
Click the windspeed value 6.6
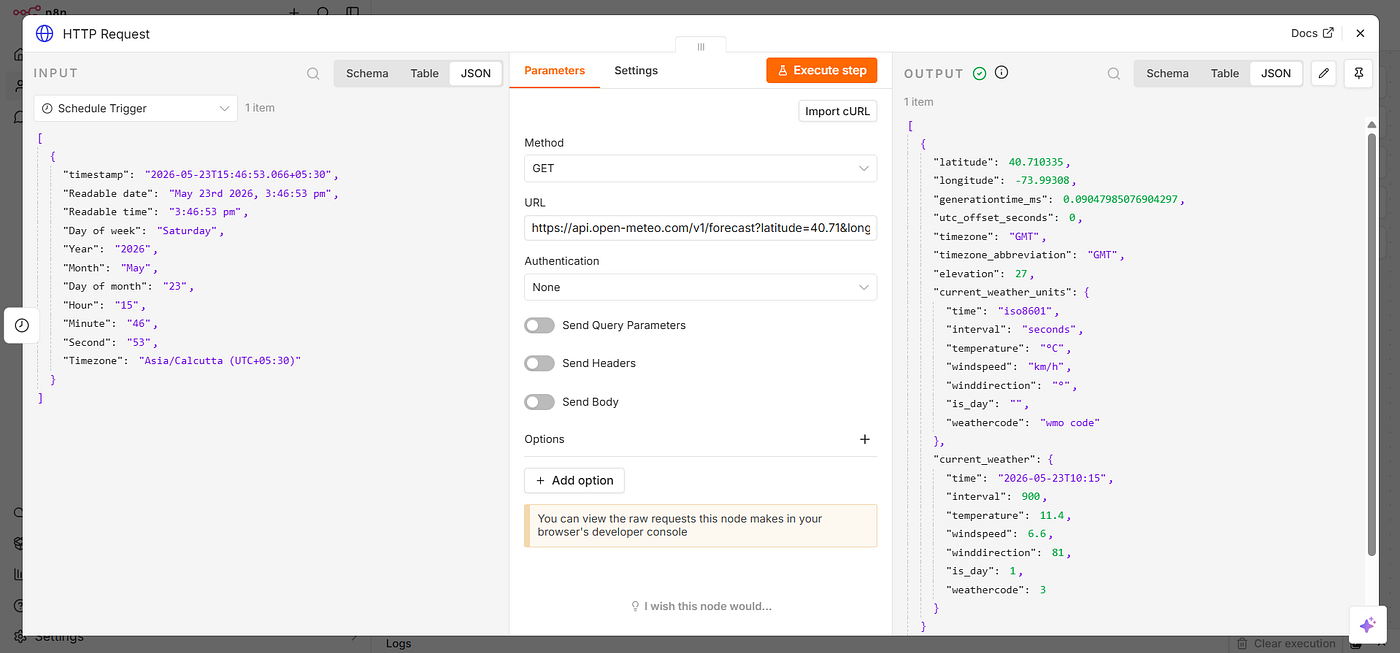click(x=1037, y=534)
